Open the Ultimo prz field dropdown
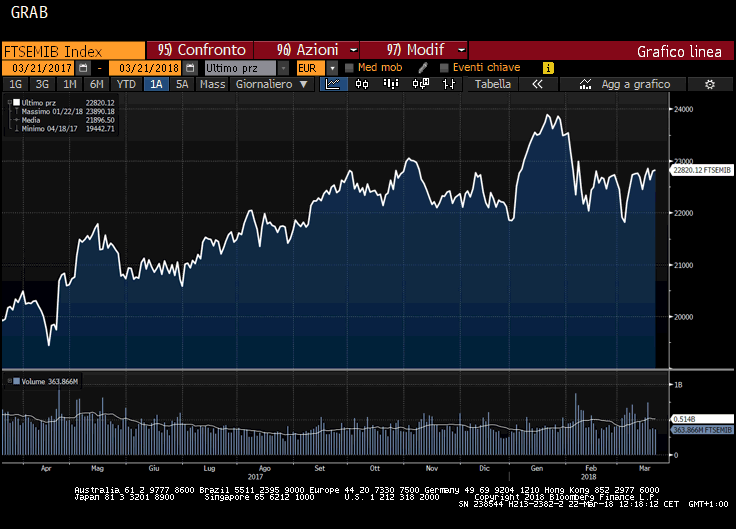This screenshot has width=736, height=529. pyautogui.click(x=284, y=68)
